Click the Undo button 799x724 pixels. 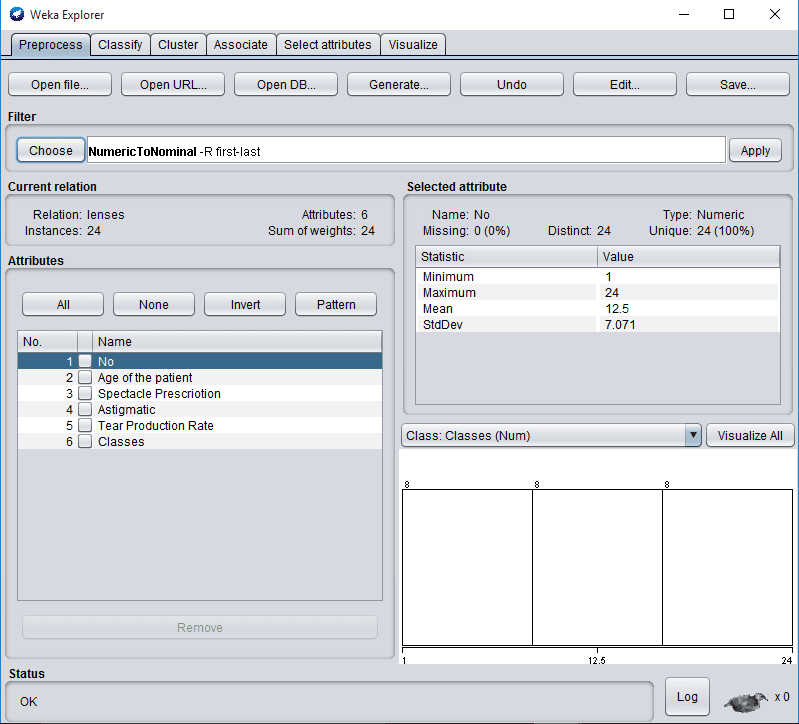pos(512,85)
